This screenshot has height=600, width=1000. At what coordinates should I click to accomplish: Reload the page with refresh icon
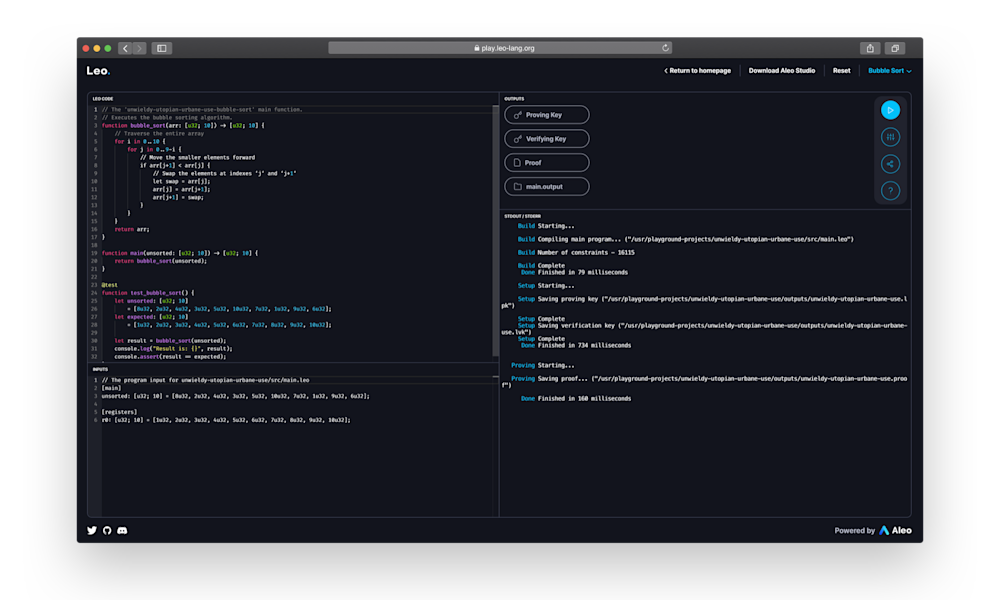pyautogui.click(x=665, y=48)
